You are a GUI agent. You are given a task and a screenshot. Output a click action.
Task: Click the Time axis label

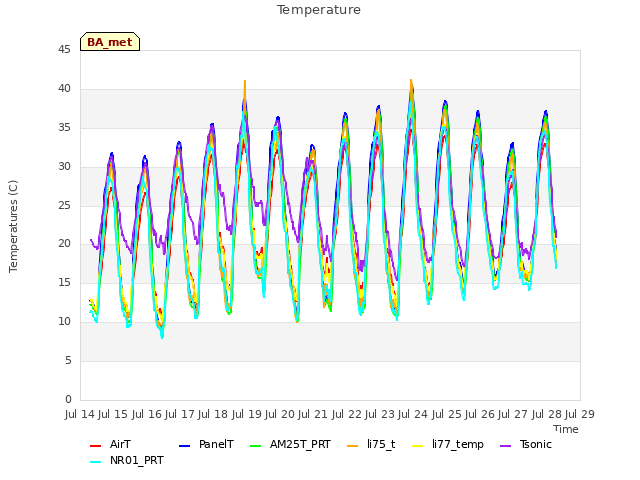pyautogui.click(x=566, y=429)
